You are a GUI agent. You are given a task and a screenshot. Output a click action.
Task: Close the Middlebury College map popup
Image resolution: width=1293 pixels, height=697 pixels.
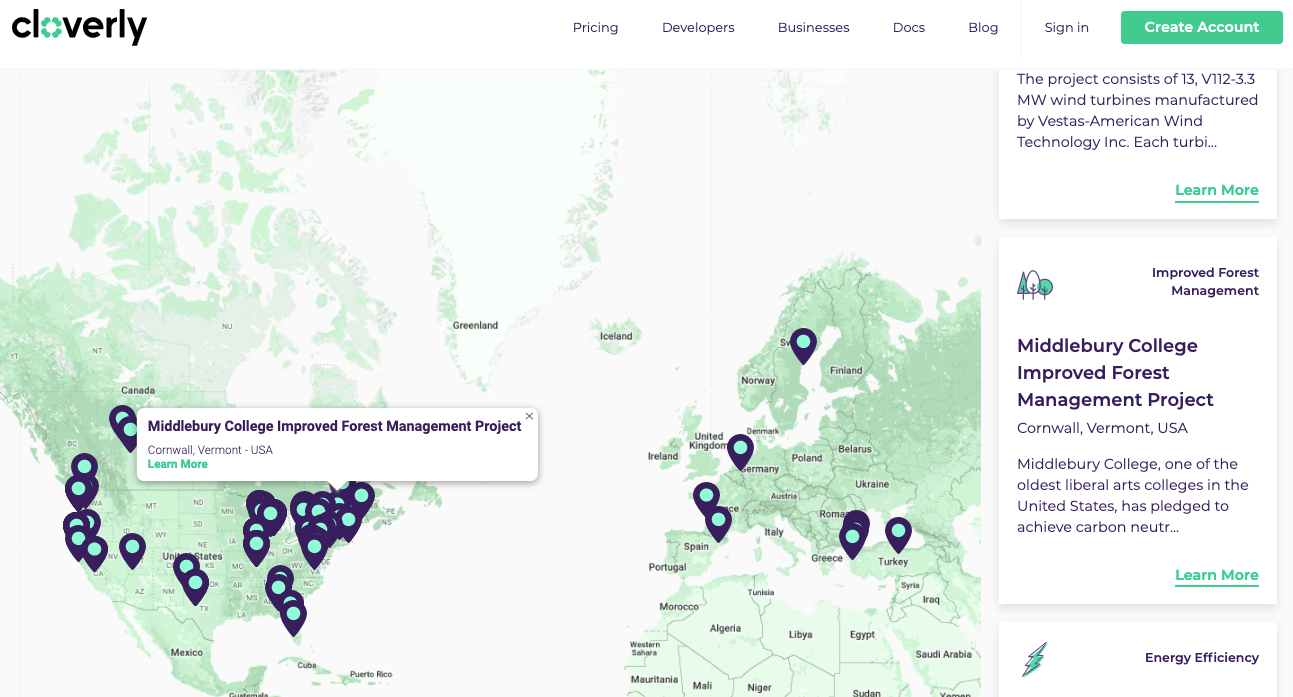(529, 416)
